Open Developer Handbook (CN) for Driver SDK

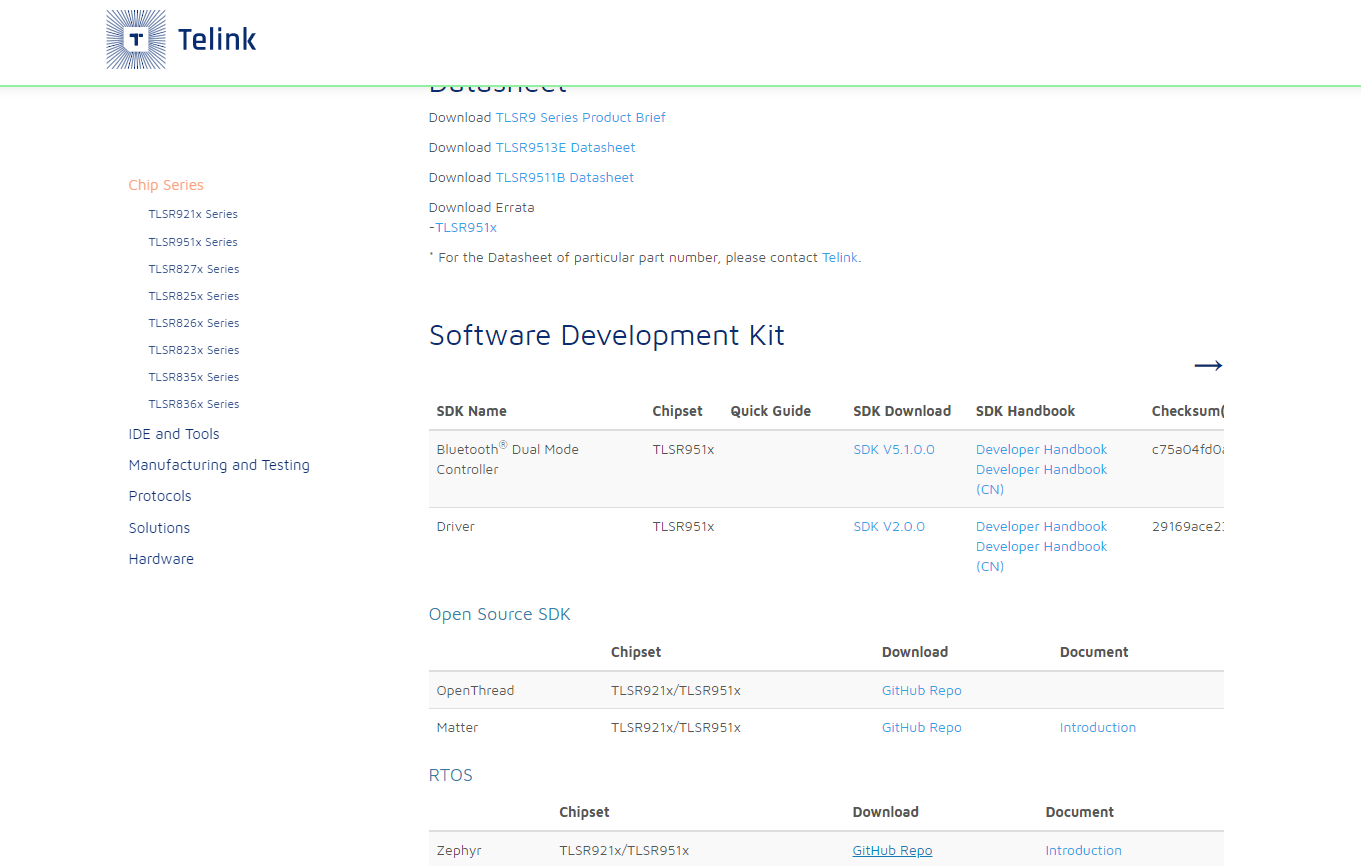pos(1042,556)
